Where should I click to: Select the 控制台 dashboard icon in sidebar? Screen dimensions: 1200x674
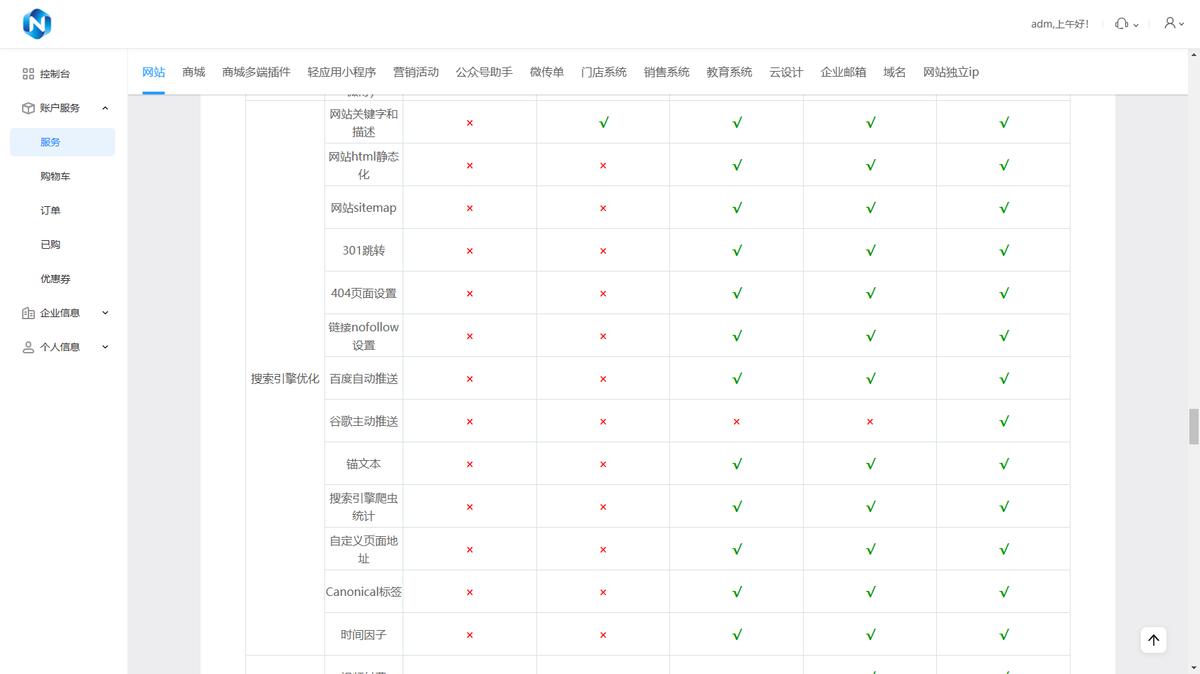[x=27, y=73]
